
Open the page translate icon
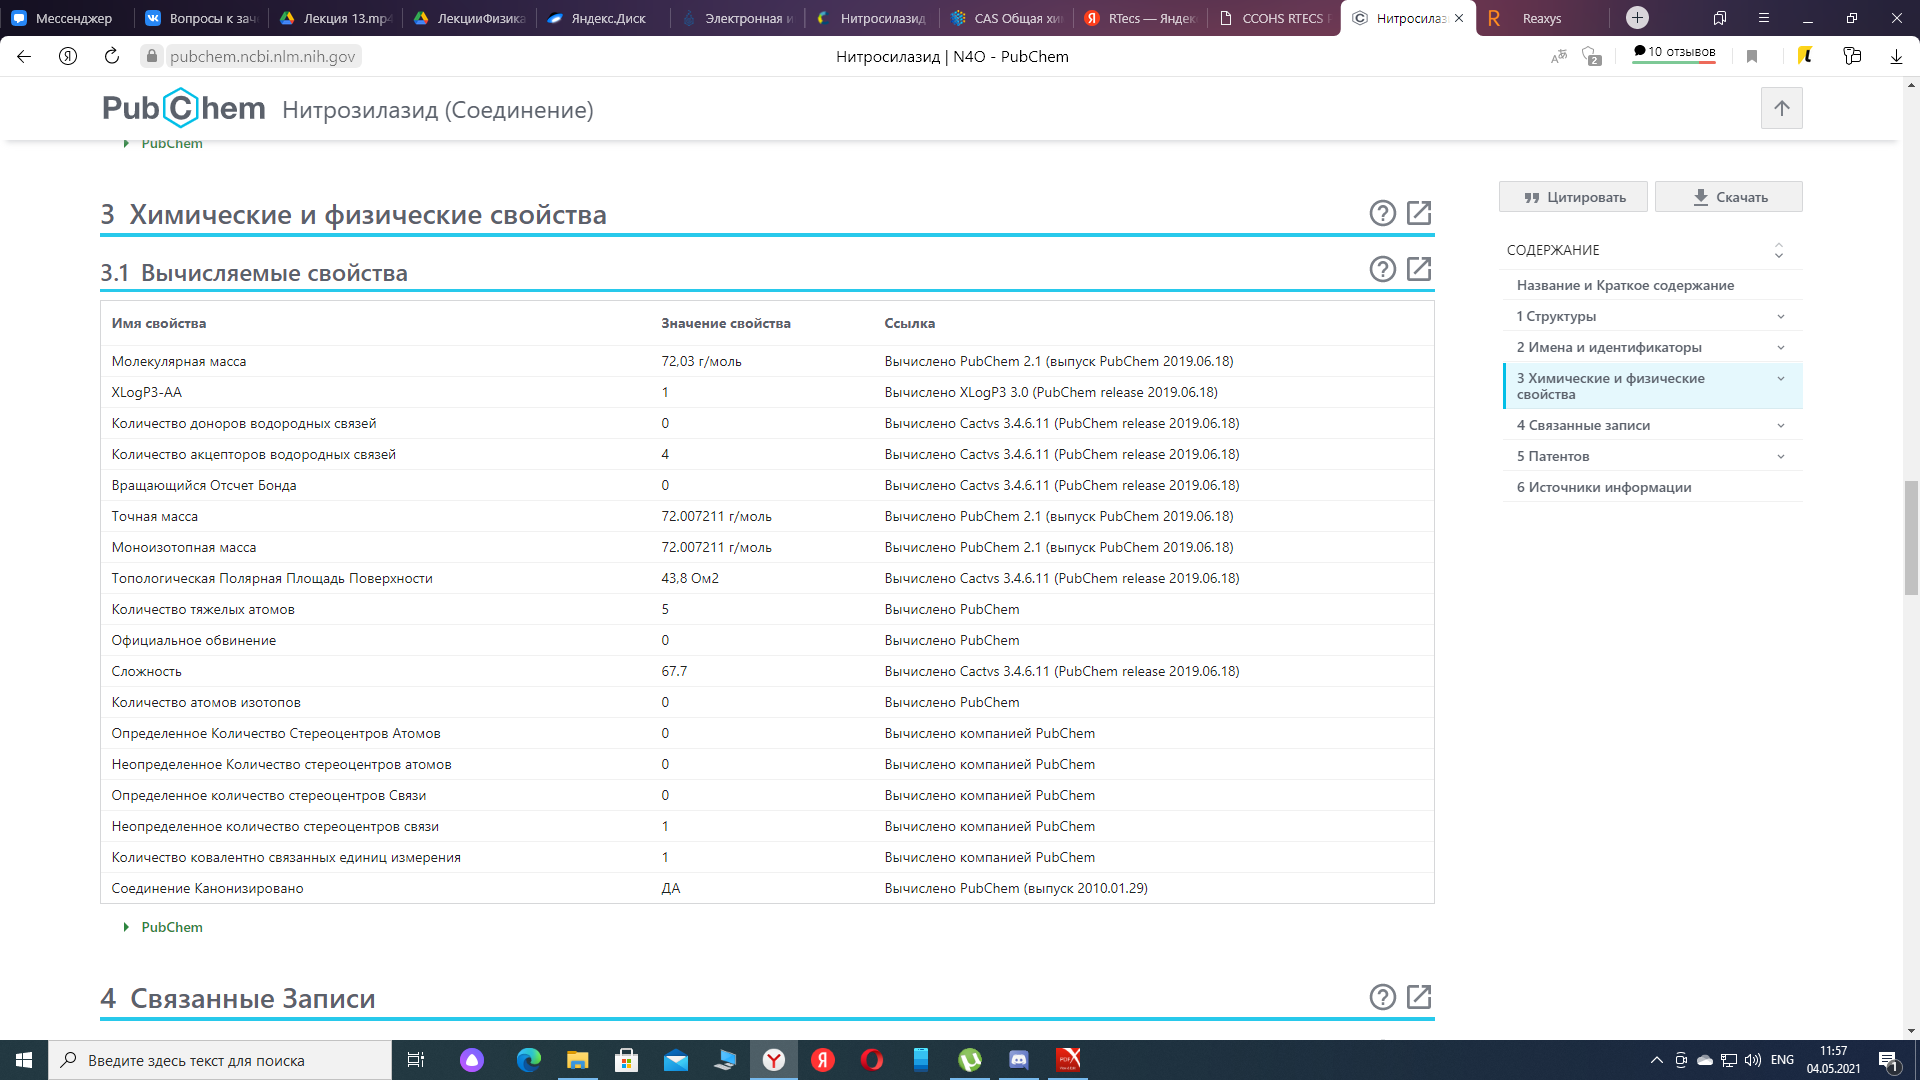(x=1558, y=57)
